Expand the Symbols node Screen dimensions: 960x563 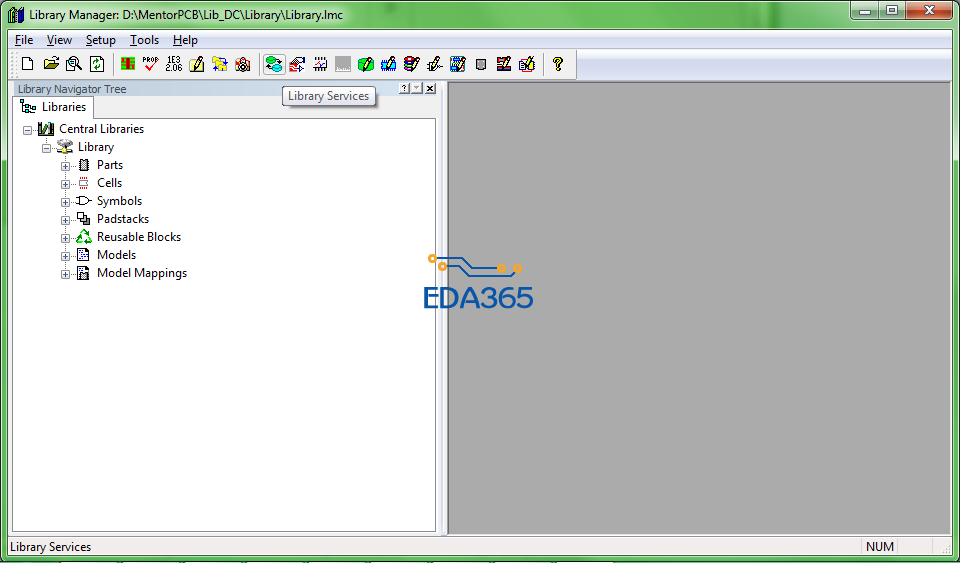66,202
